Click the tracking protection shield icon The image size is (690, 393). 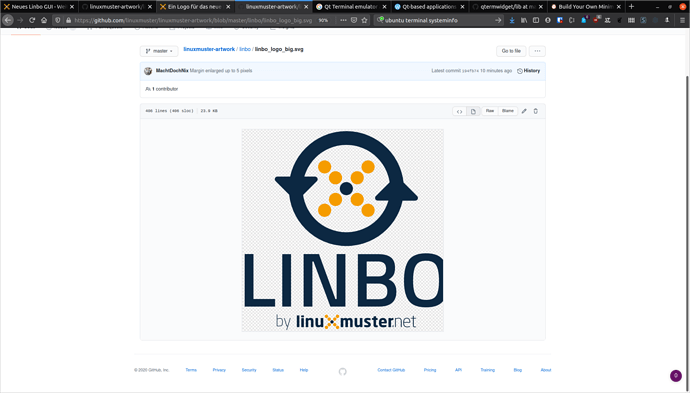click(x=58, y=20)
